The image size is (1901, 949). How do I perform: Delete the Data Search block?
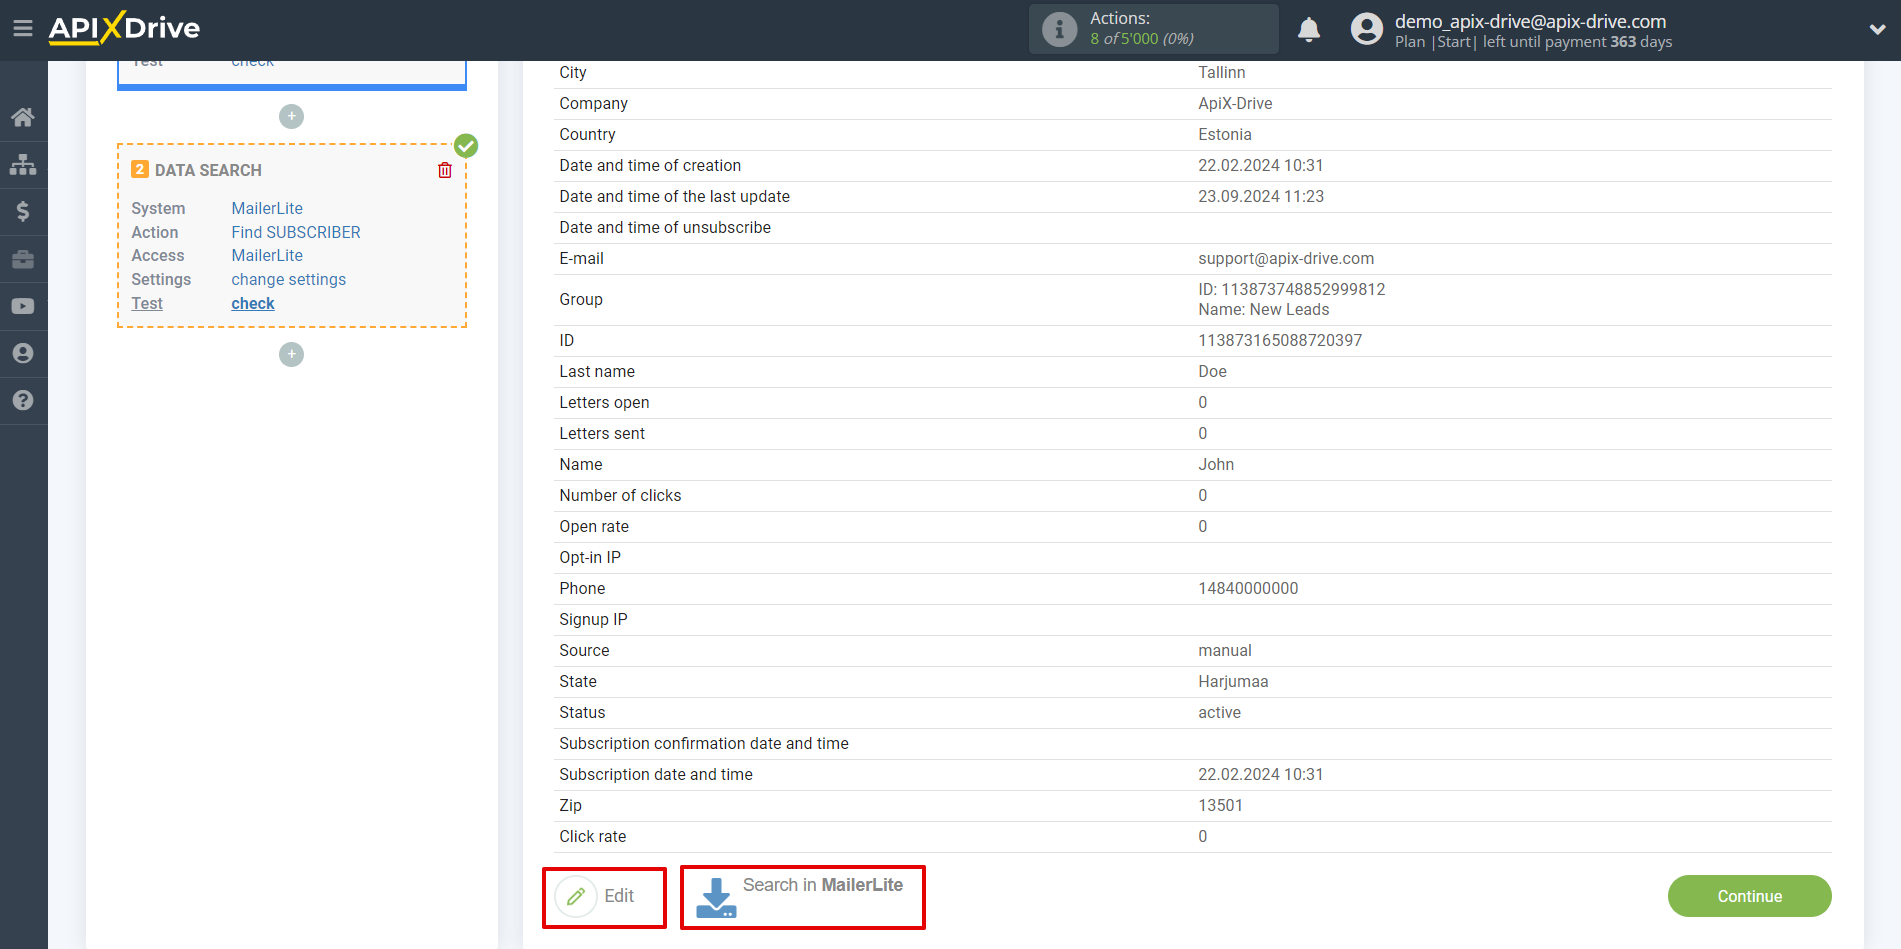445,170
